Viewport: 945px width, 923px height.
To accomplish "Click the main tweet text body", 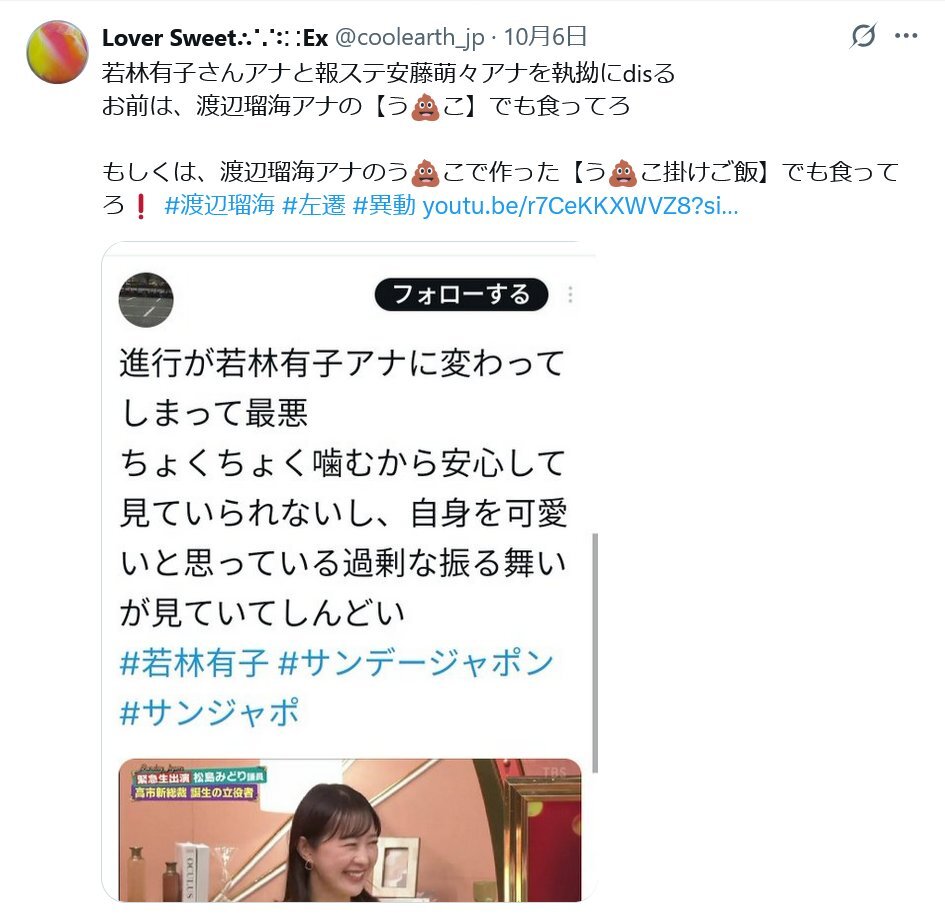I will point(500,139).
